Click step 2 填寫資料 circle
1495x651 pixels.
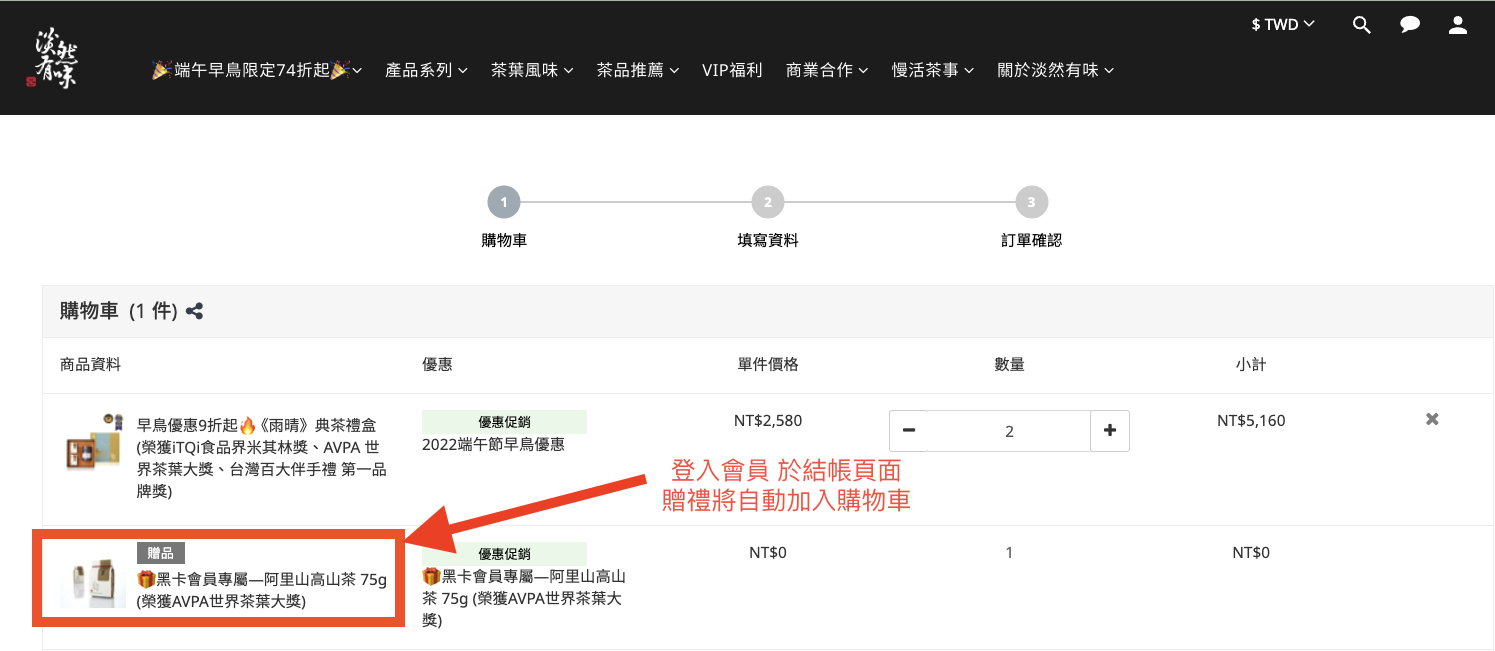767,203
